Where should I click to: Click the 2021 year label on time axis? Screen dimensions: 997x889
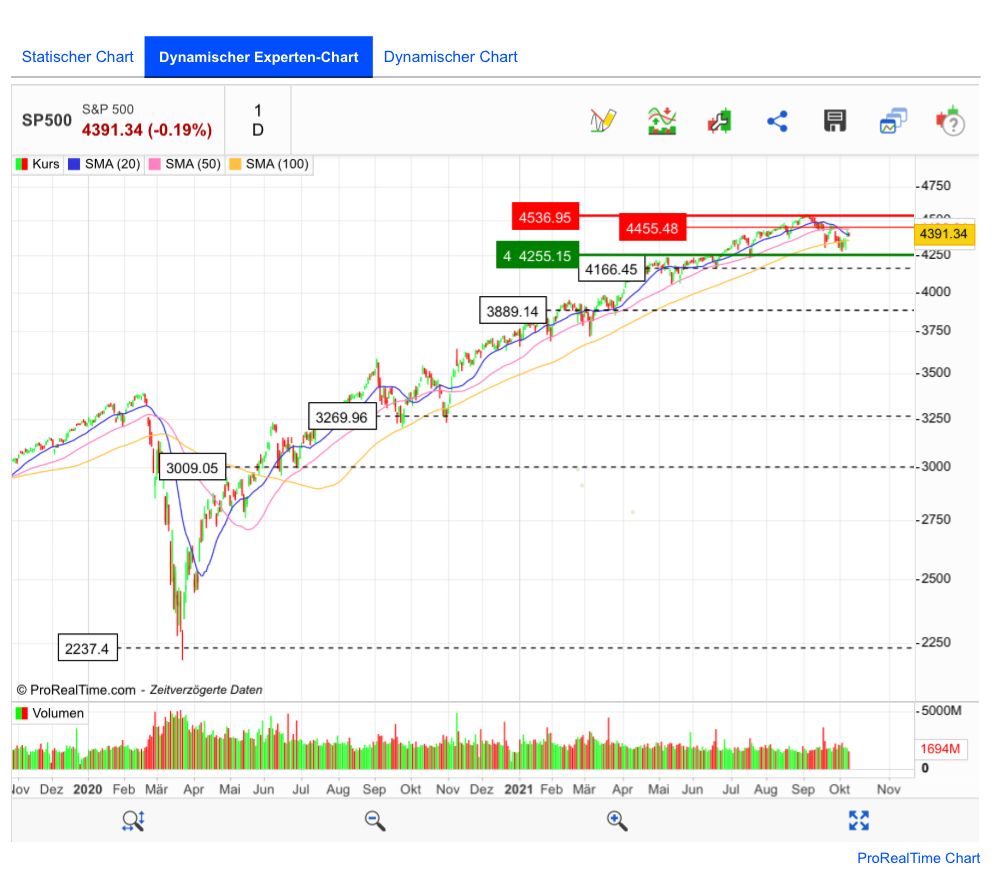[x=518, y=789]
